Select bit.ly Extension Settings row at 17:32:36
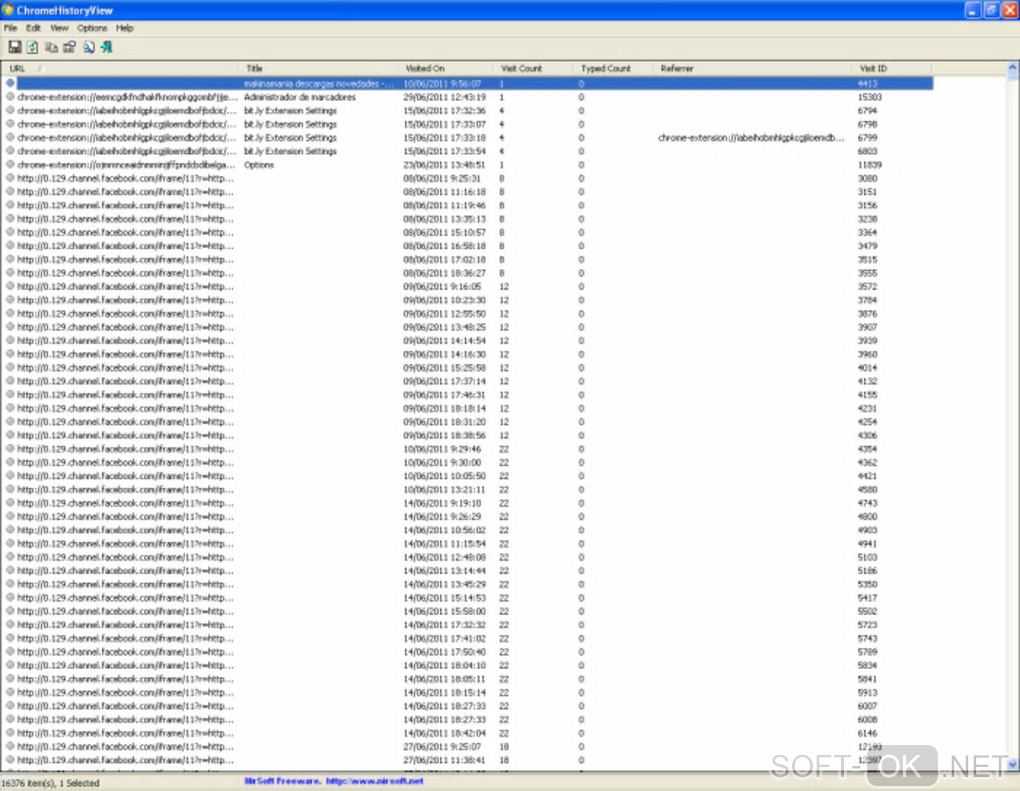The image size is (1020, 791). (x=468, y=111)
